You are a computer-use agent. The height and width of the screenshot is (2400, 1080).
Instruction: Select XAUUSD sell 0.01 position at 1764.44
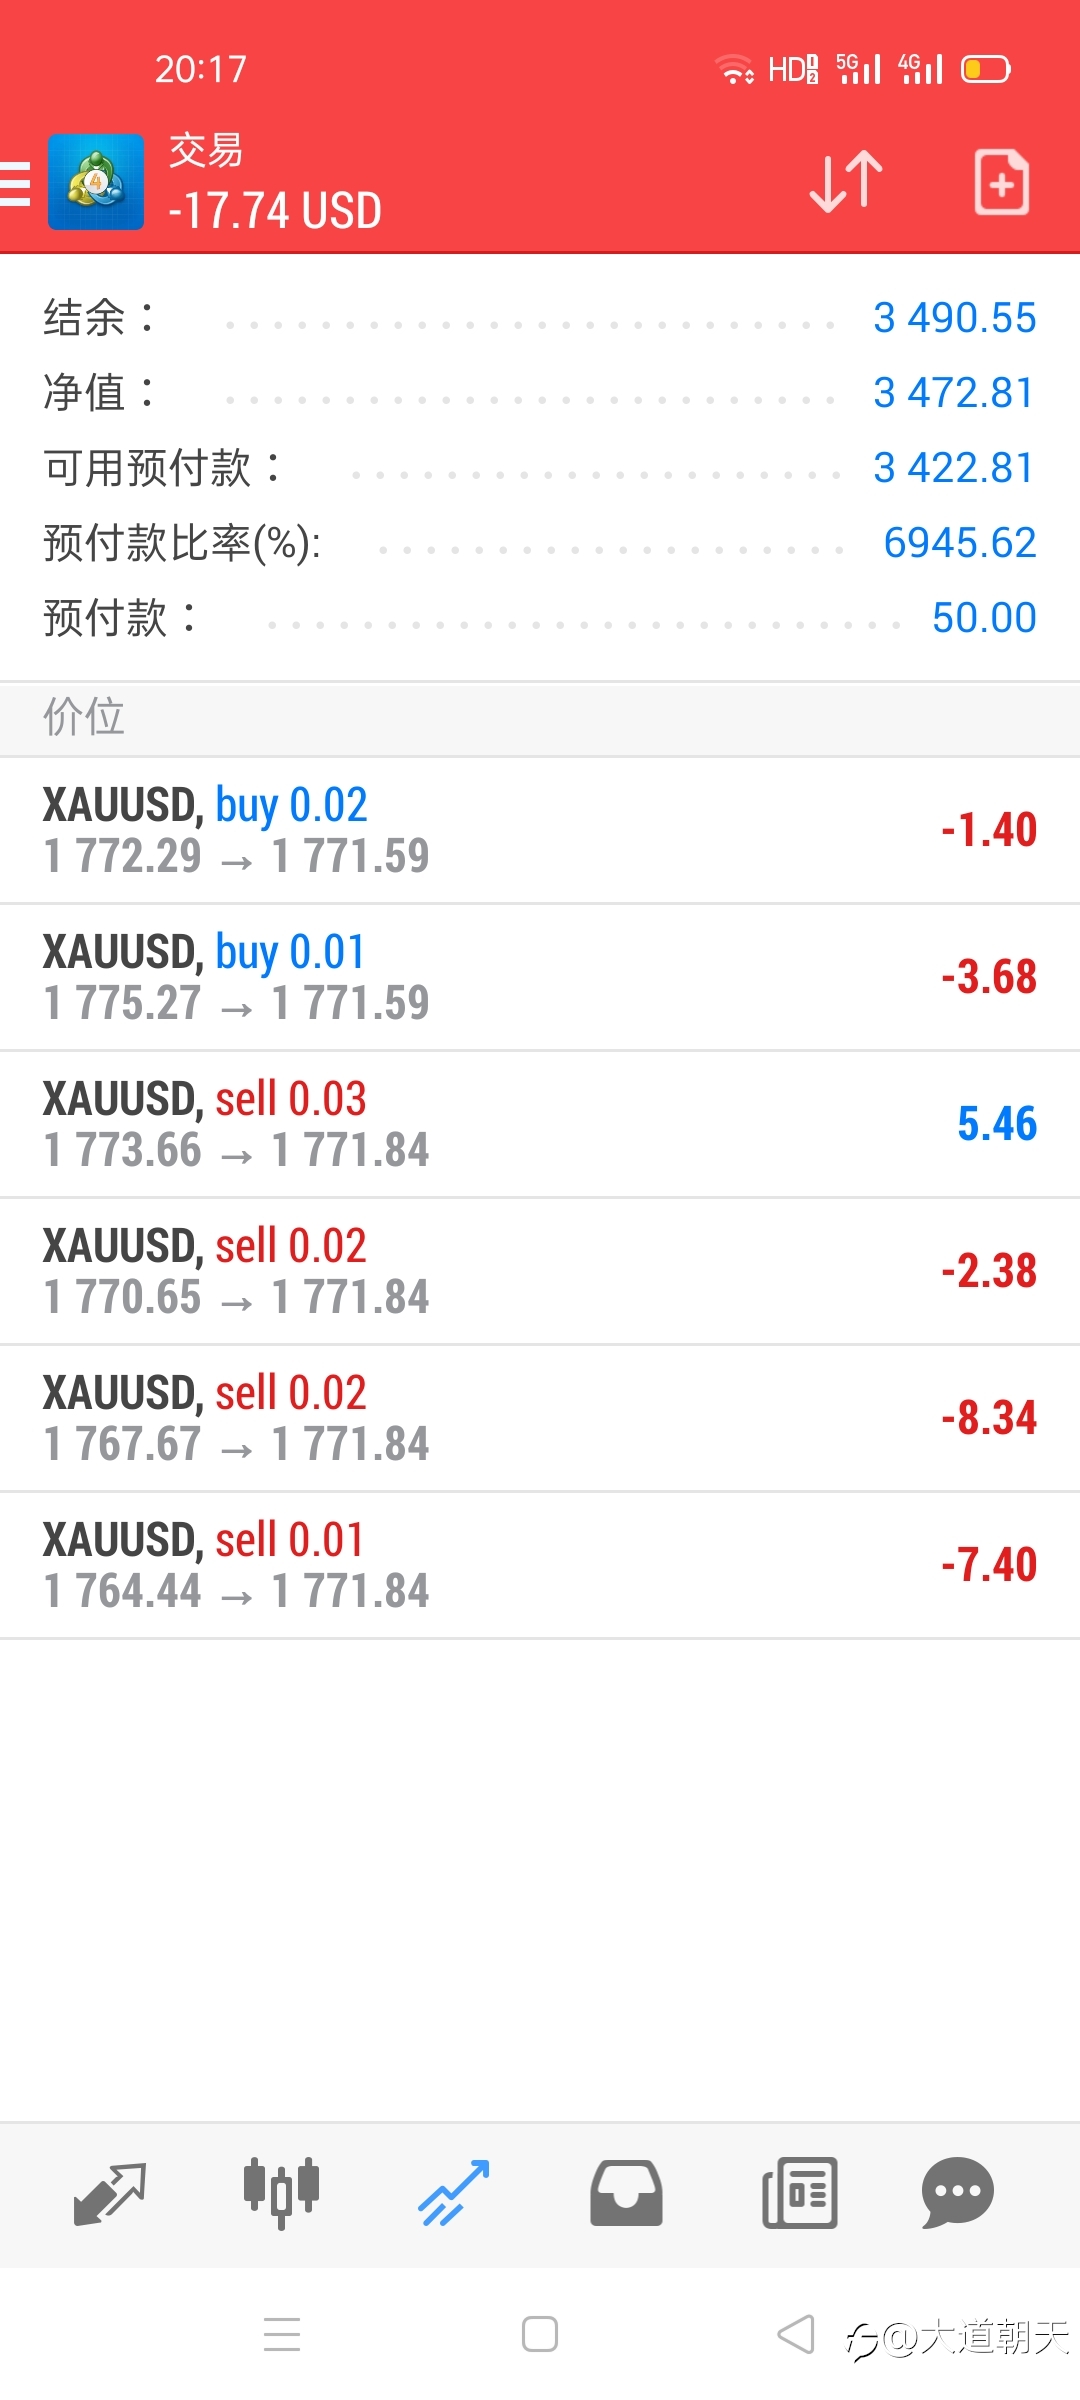click(540, 1566)
